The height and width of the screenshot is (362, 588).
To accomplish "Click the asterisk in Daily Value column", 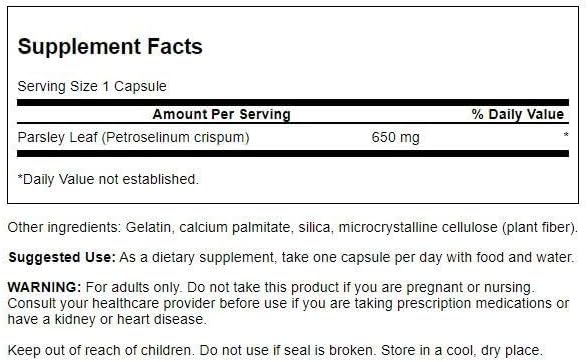I will (566, 135).
